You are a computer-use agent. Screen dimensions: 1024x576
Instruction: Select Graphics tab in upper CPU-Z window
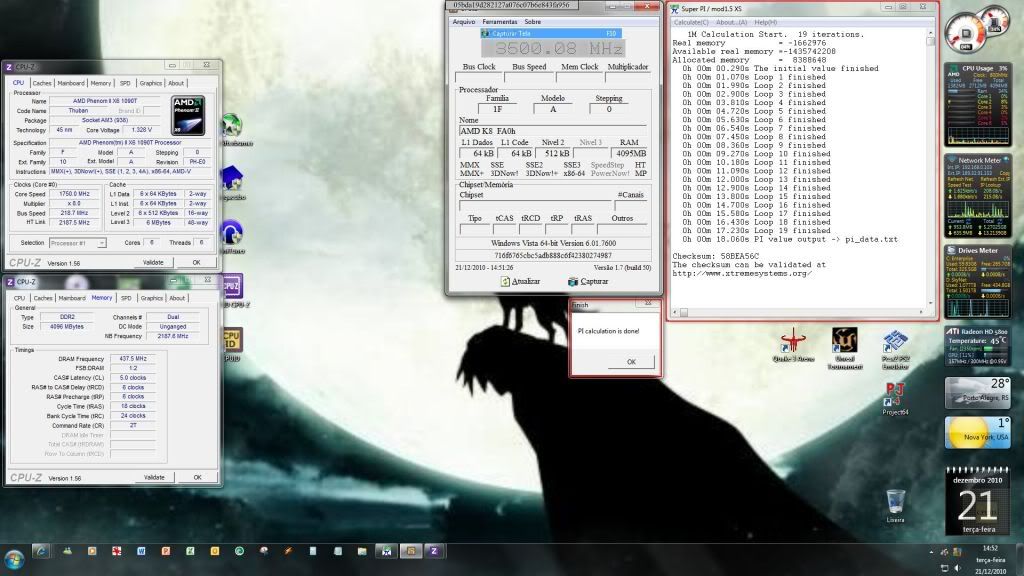coord(151,83)
